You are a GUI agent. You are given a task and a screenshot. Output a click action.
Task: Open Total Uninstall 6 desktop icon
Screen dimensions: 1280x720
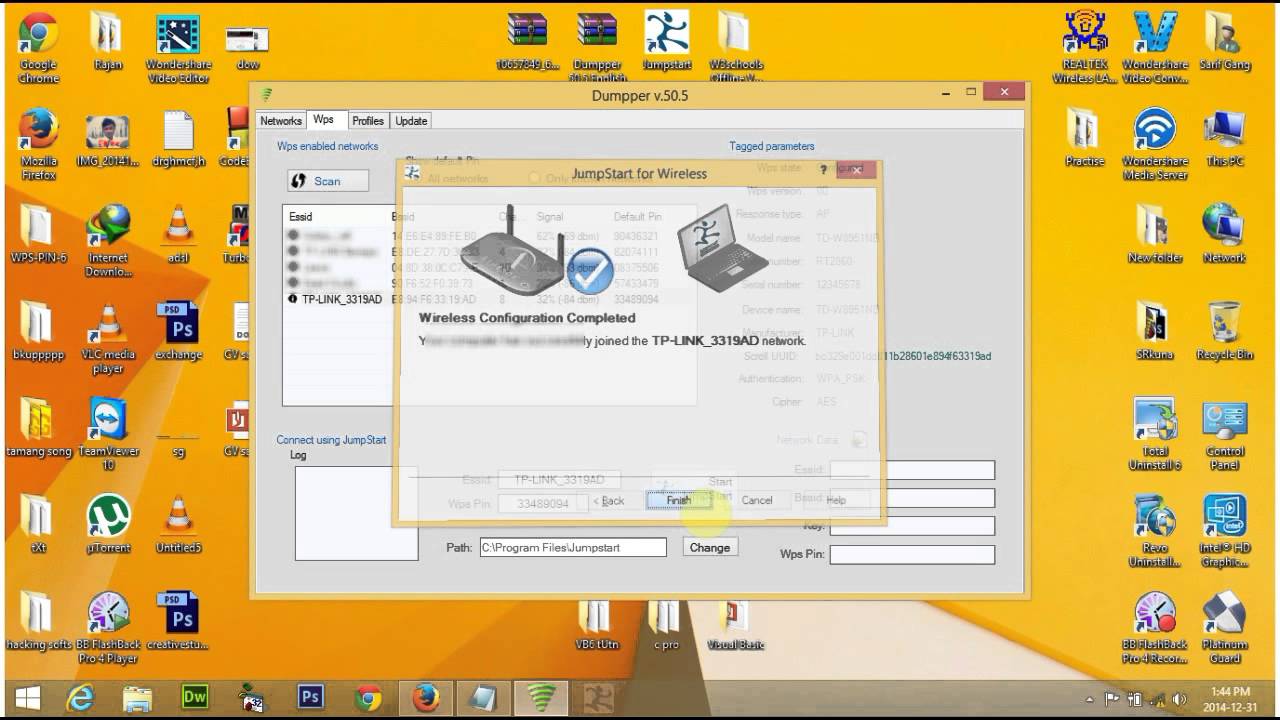coord(1154,436)
